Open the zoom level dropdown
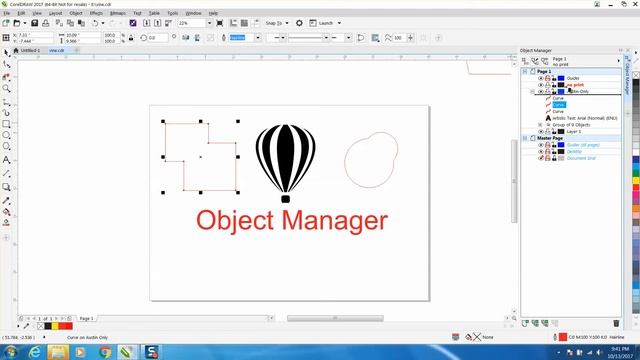This screenshot has width=640, height=360. (209, 23)
